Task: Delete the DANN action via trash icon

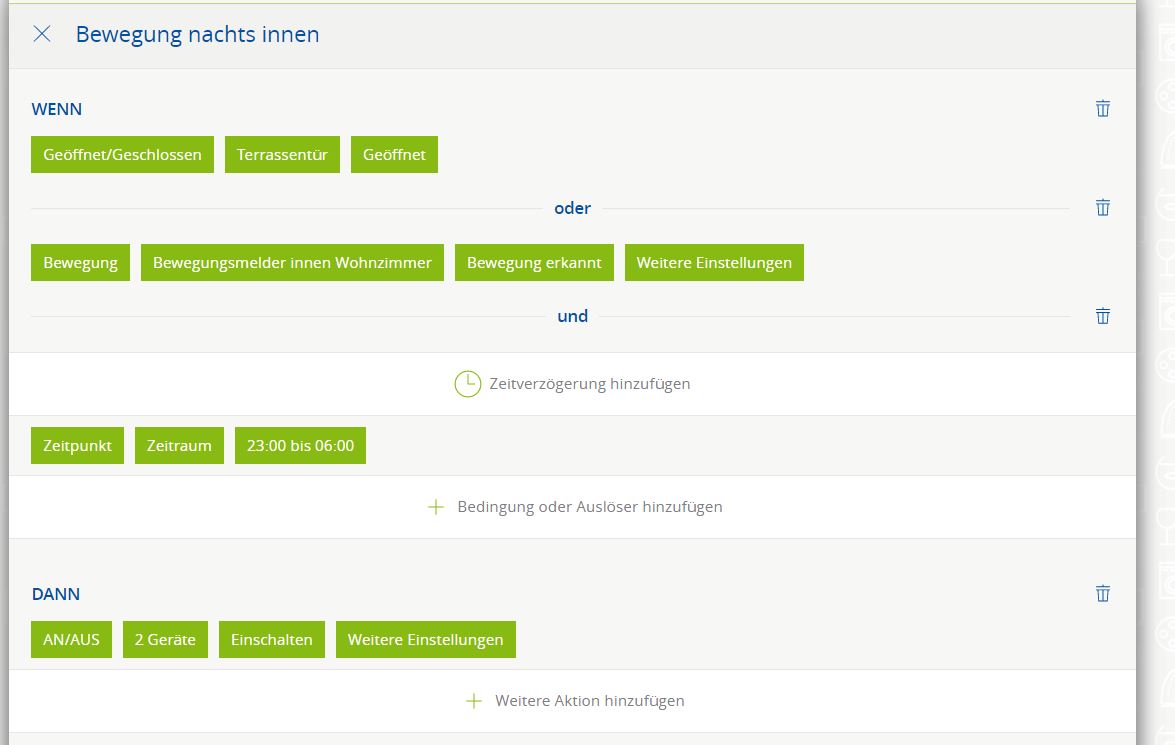Action: coord(1102,593)
